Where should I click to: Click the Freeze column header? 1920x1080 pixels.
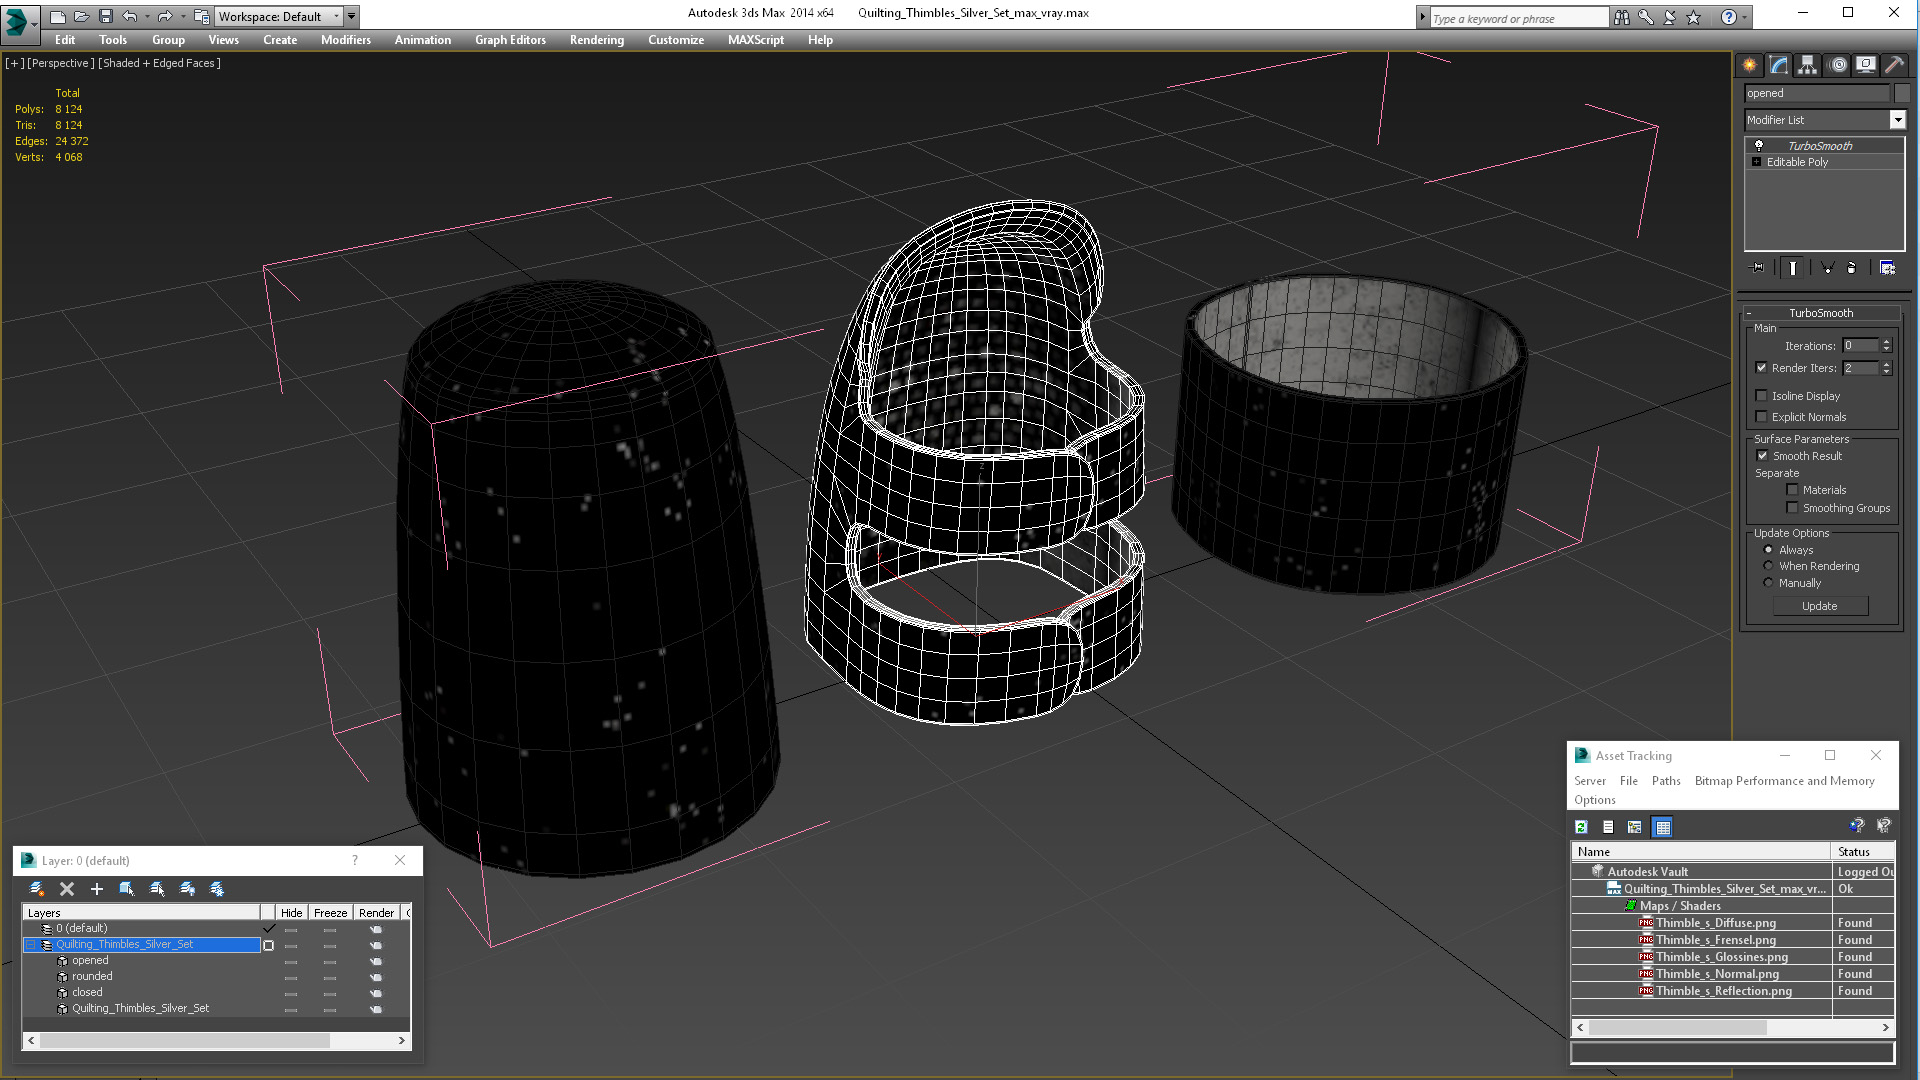click(330, 913)
